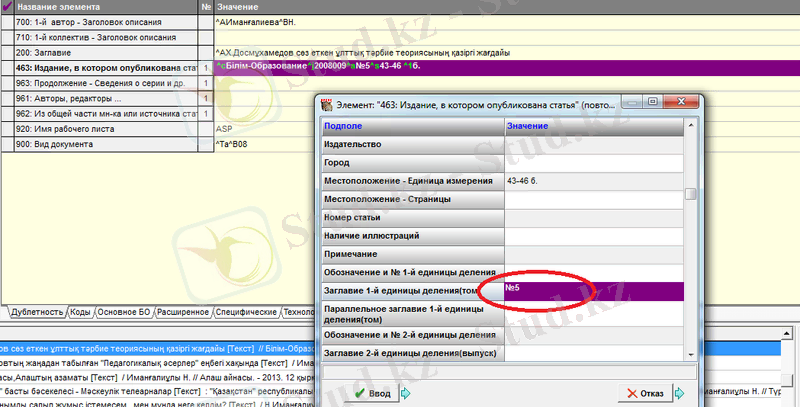Click the 43-46 б. value cell
This screenshot has width=800, height=407.
(x=594, y=181)
